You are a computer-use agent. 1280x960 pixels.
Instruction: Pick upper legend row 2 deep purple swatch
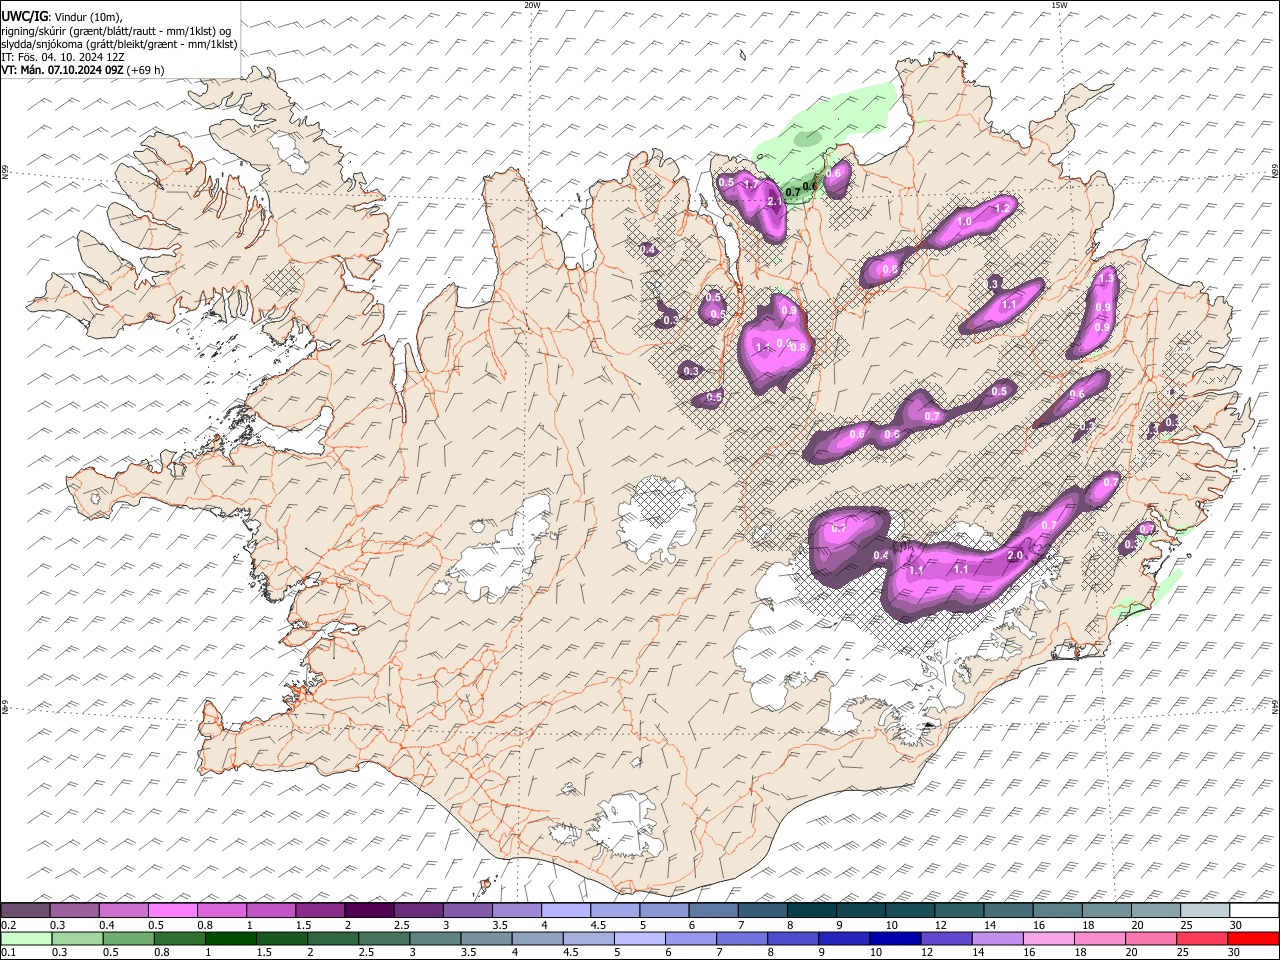tap(369, 911)
